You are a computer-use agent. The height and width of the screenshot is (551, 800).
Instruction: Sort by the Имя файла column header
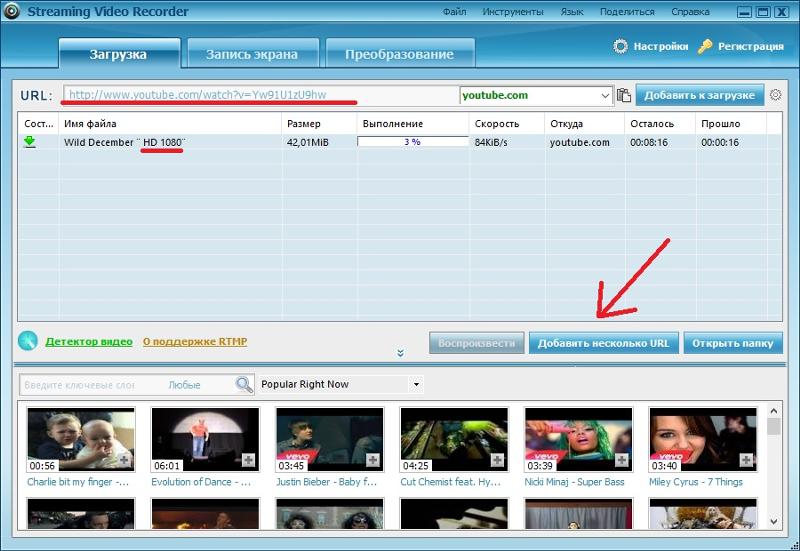[170, 123]
